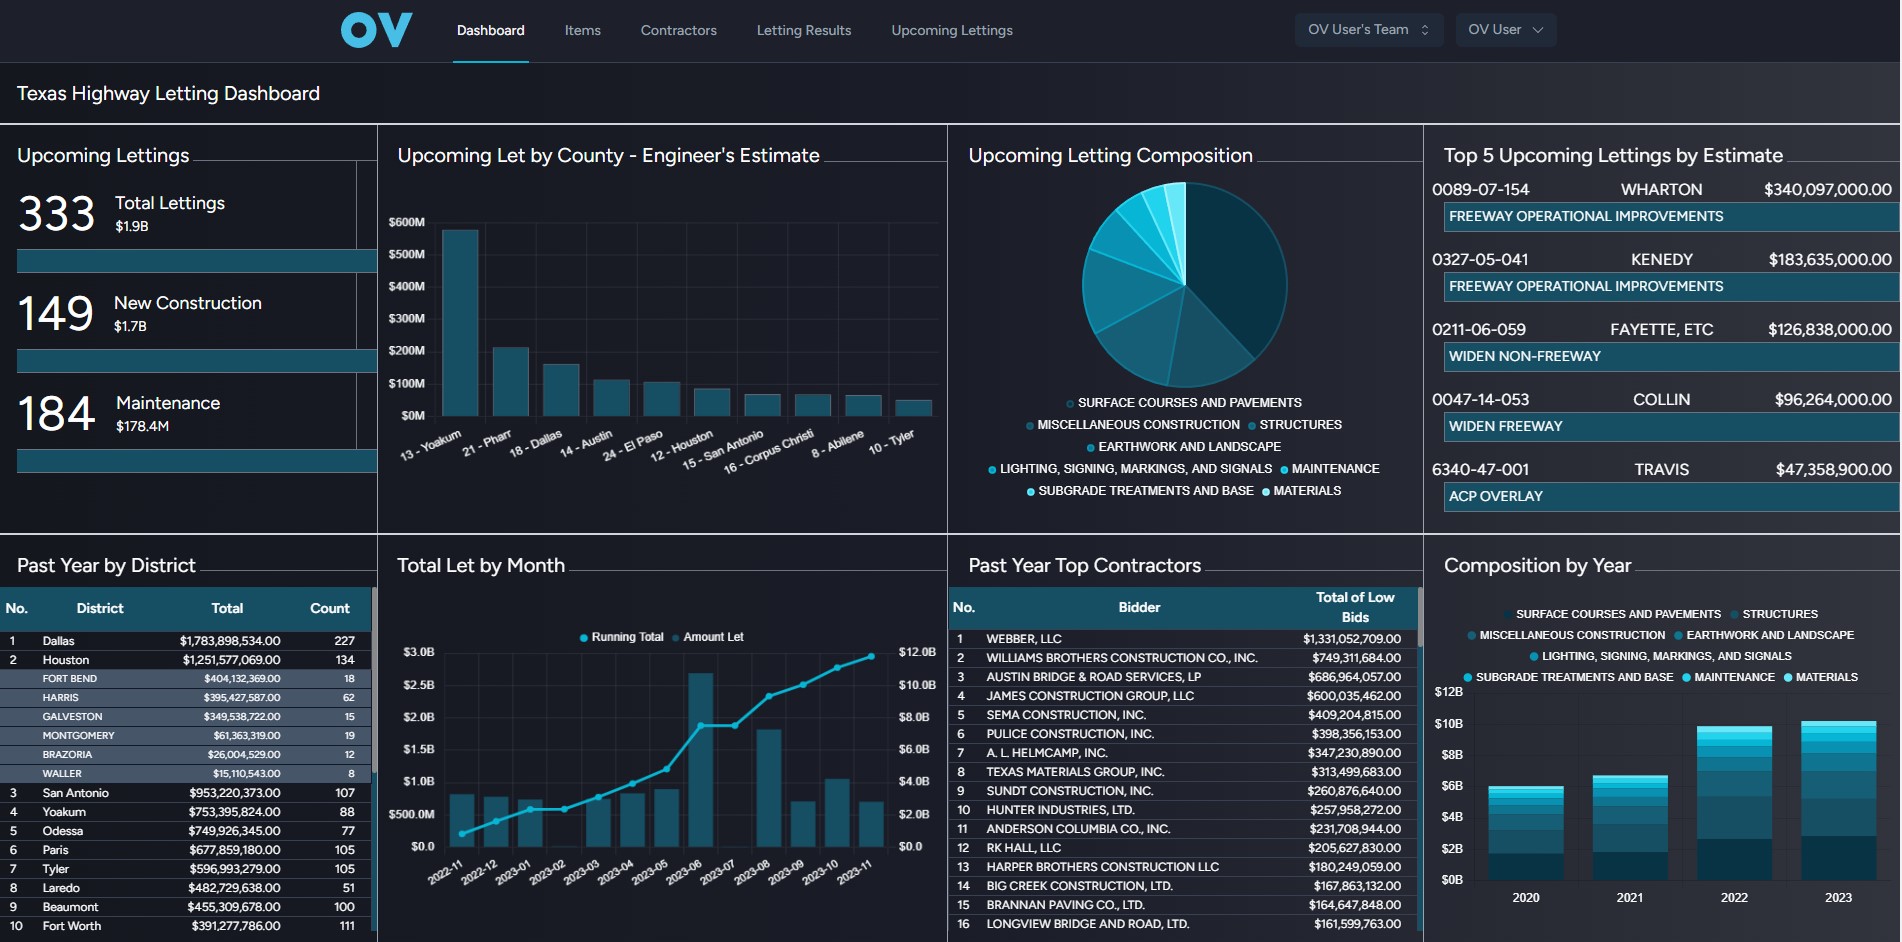Select the WEBBER, LLC contractor row
This screenshot has height=942, width=1902.
coord(1182,639)
